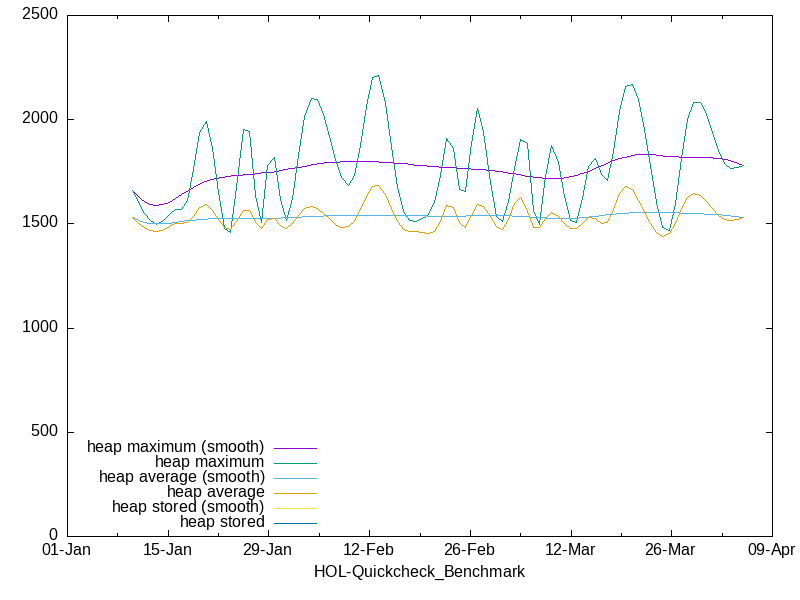Click the 15-Jan x-axis date label

(x=167, y=550)
